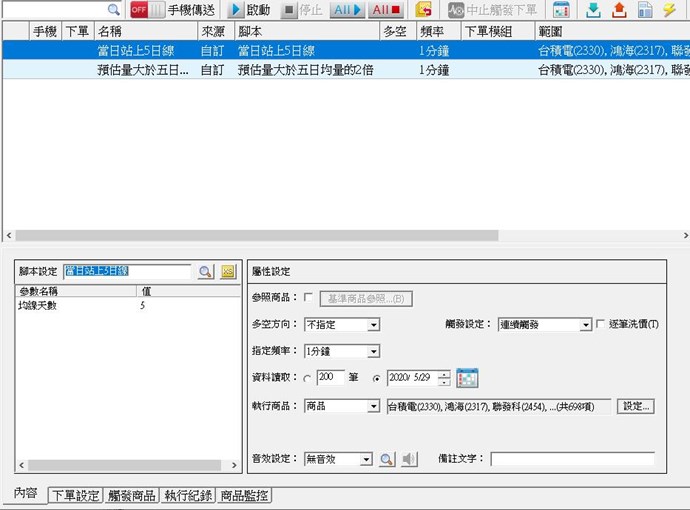Click magnifier icon beside script name field

pos(205,271)
